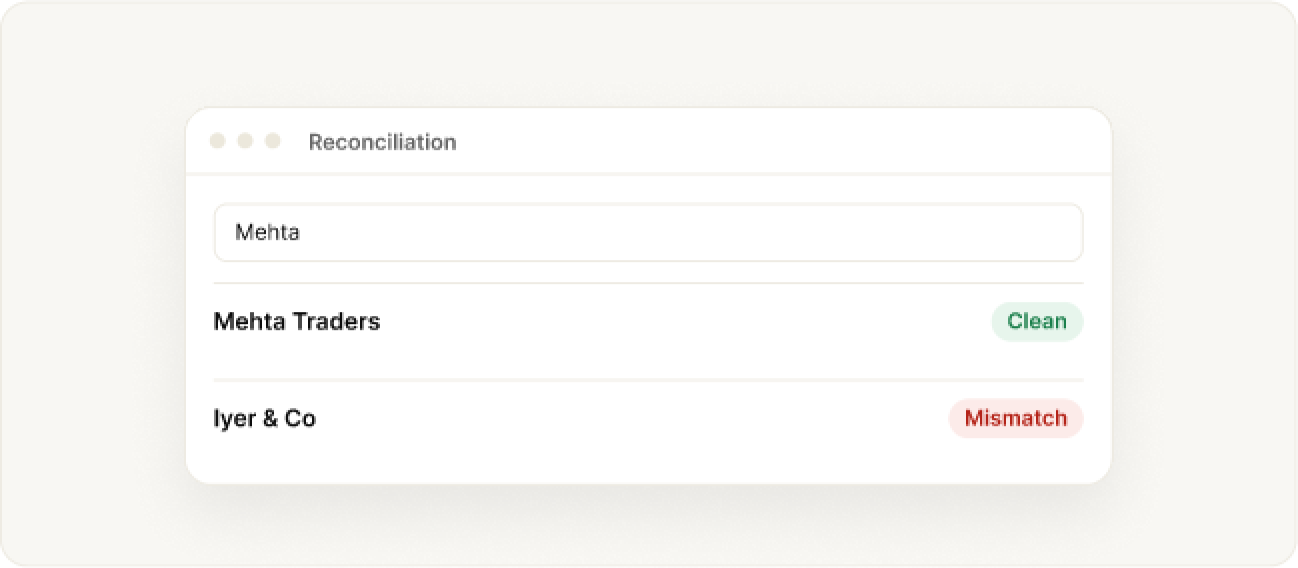Click the Reconciliation window title
1298x568 pixels.
coord(382,142)
